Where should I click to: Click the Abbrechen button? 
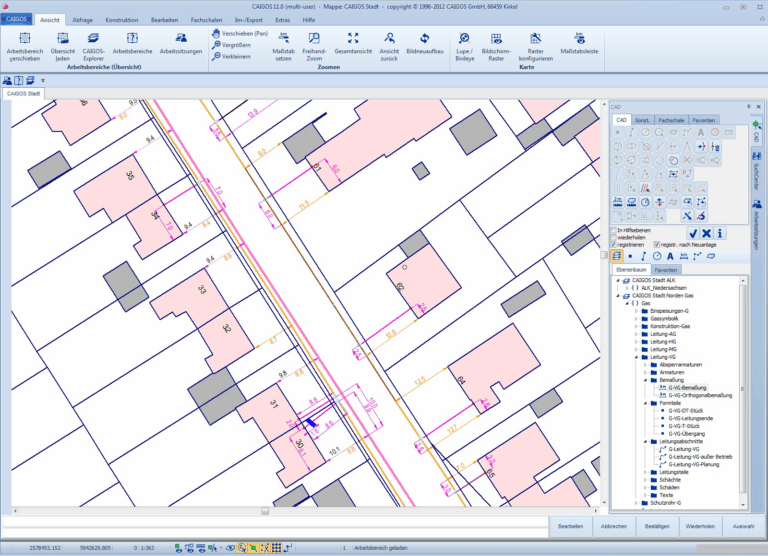click(x=616, y=525)
